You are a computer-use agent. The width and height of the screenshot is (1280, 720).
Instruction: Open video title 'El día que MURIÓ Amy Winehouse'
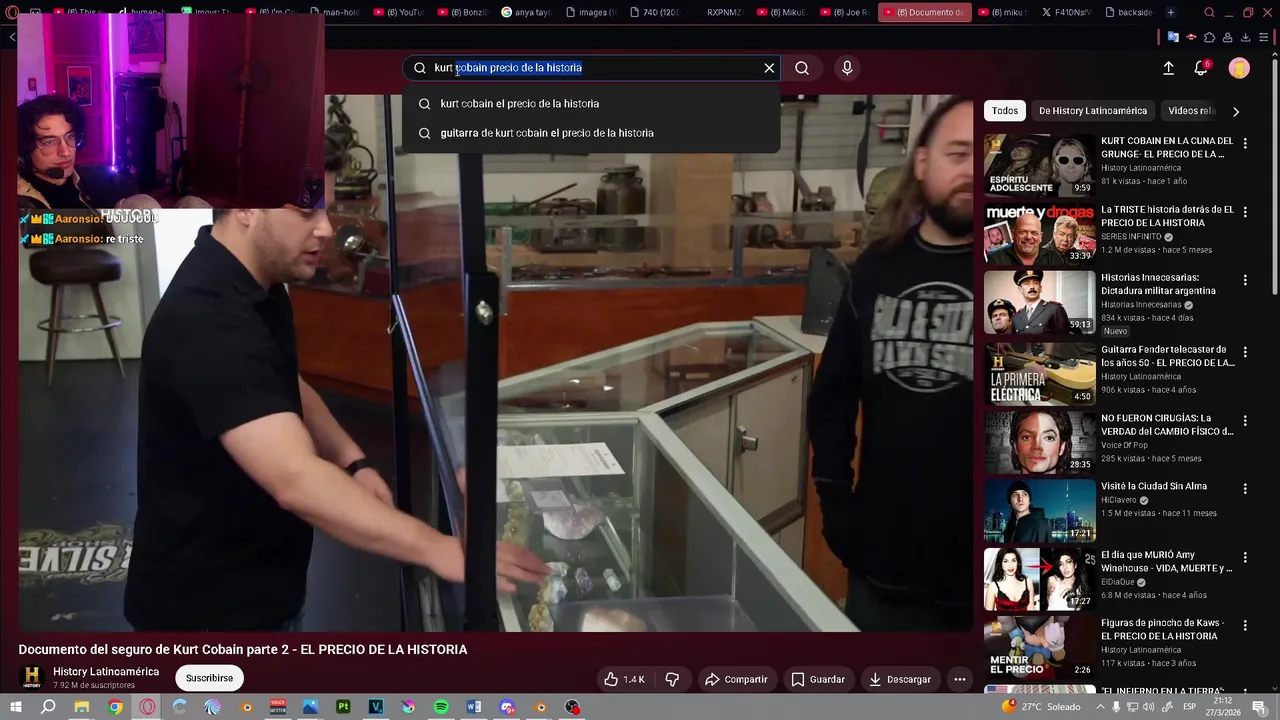(1166, 561)
